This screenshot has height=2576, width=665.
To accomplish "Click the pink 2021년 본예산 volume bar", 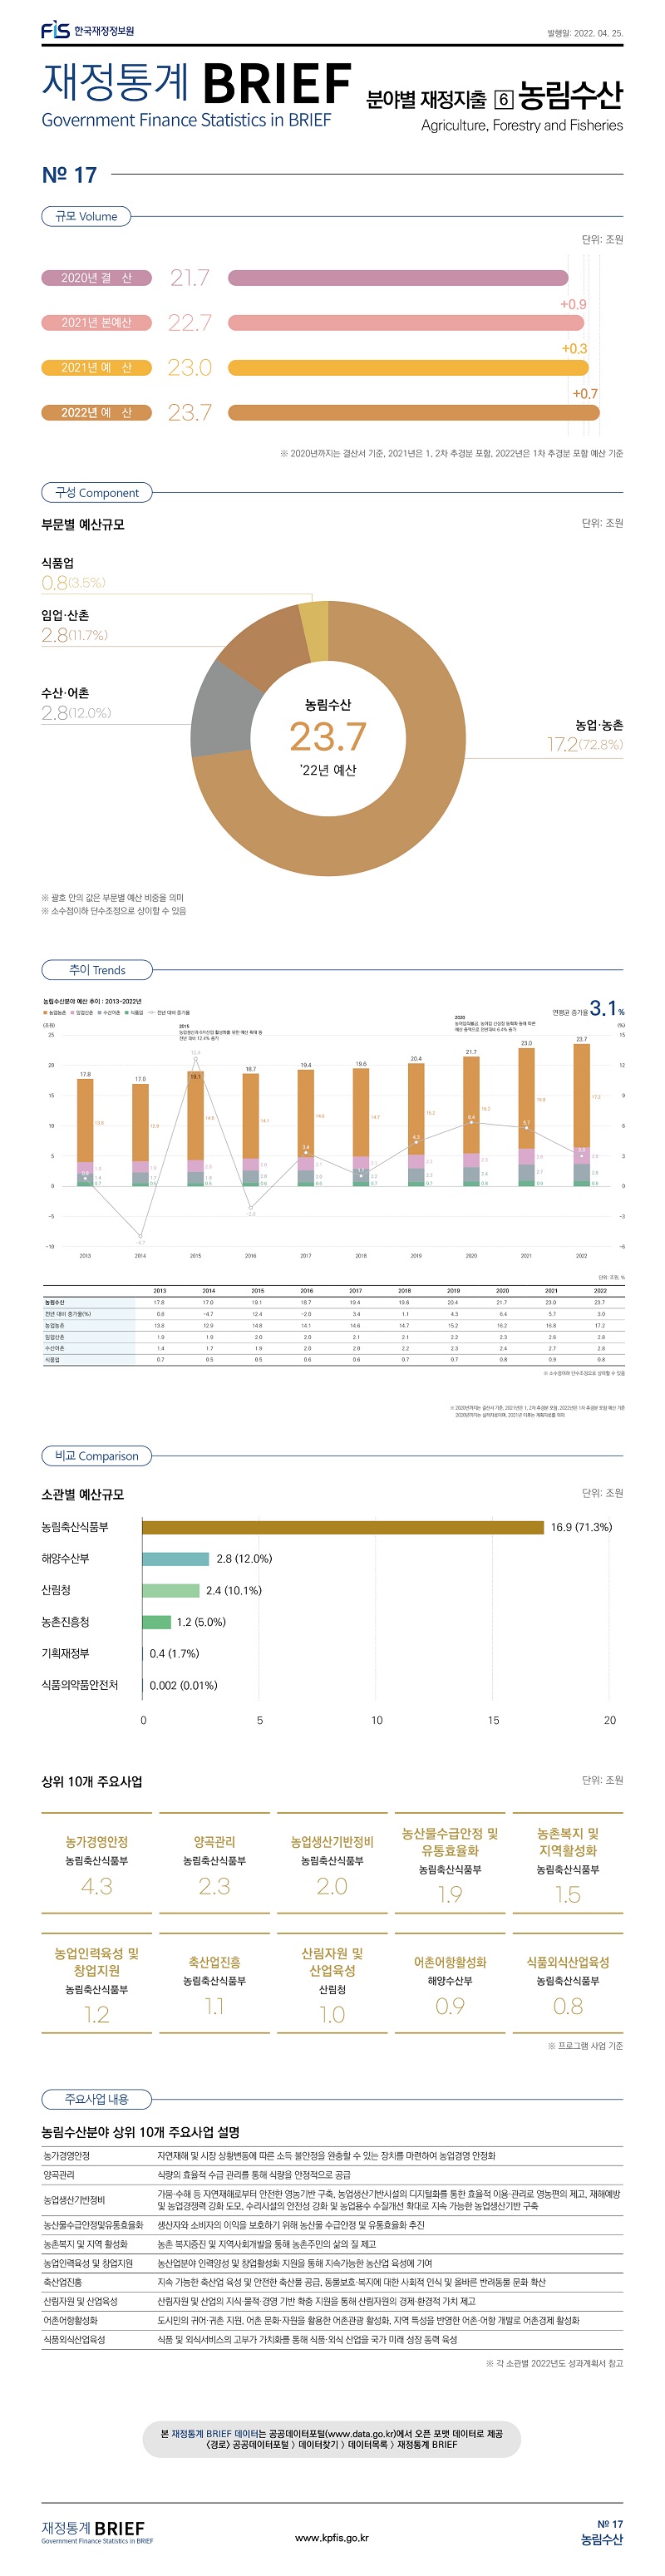I will tap(407, 323).
